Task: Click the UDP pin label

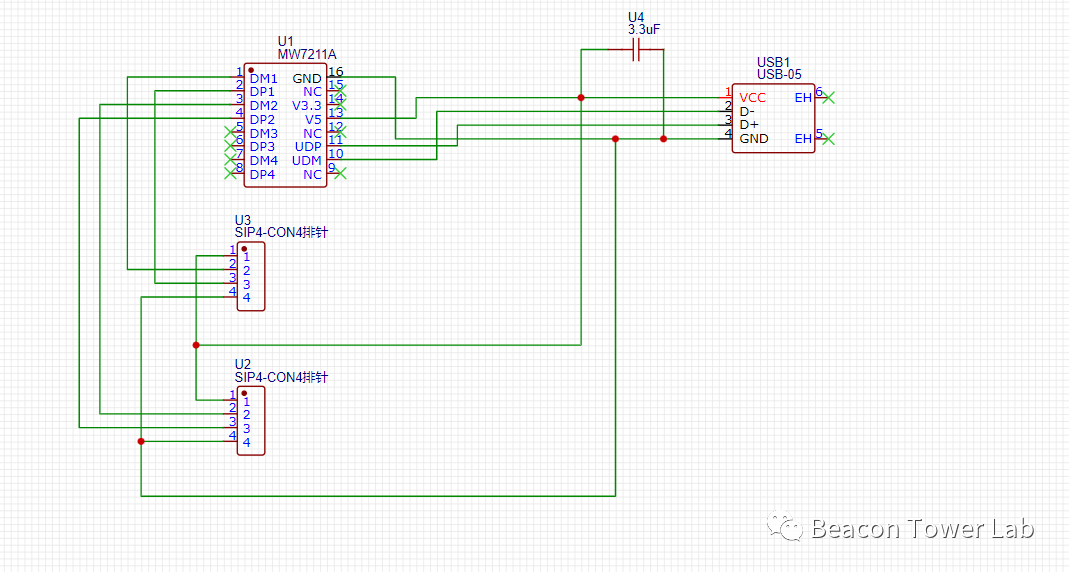Action: coord(308,147)
